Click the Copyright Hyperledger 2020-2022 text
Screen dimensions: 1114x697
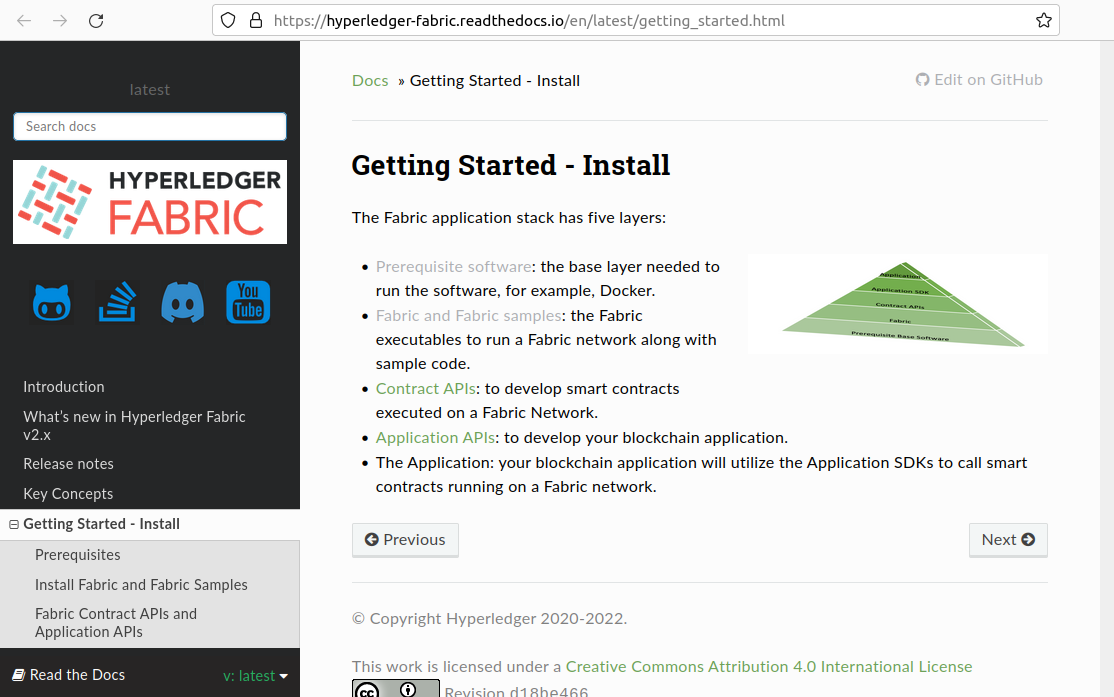pos(490,619)
